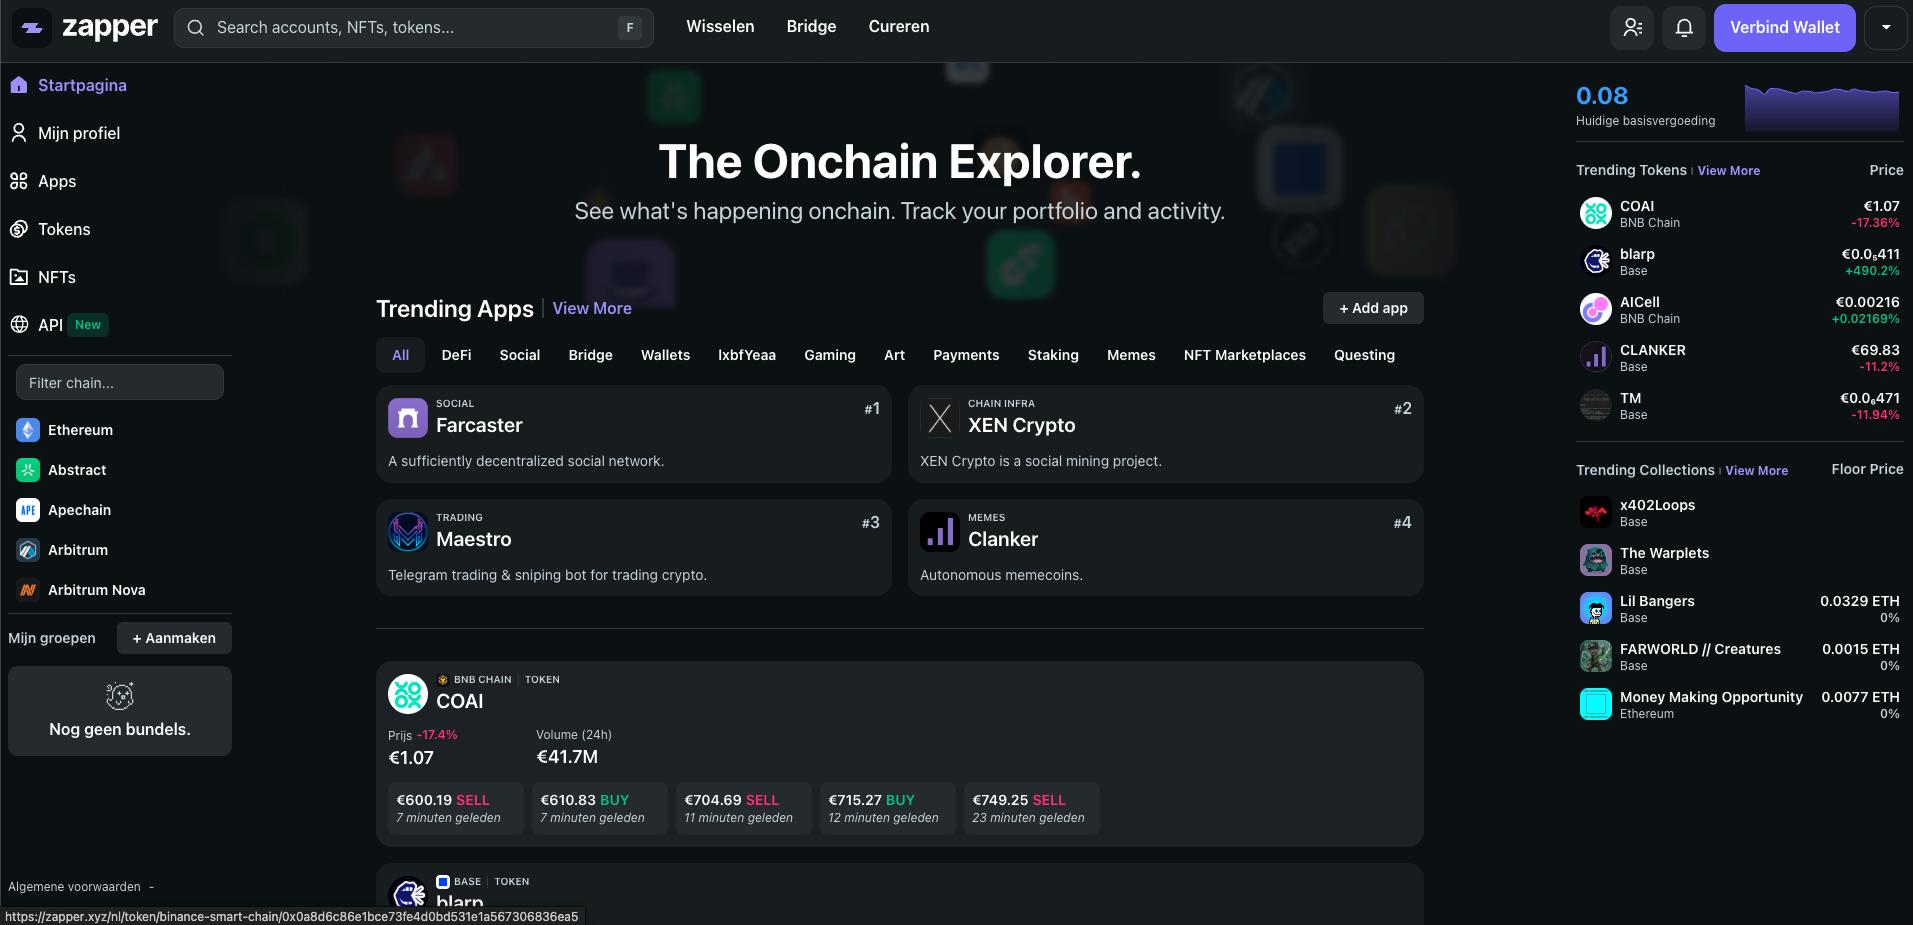Open CLANKER token in Trending Tokens

(x=1740, y=357)
